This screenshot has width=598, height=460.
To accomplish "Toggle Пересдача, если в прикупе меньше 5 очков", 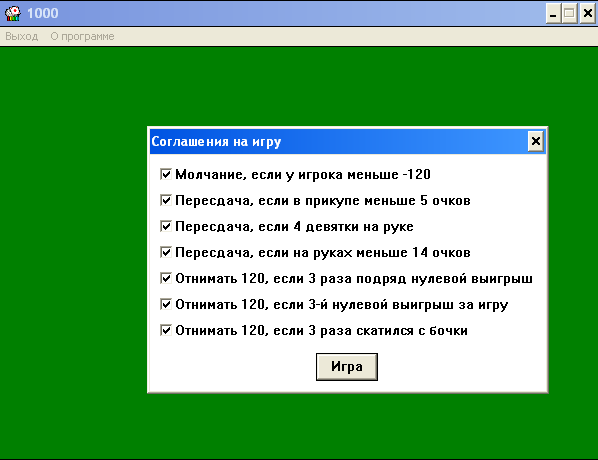I will coord(166,200).
